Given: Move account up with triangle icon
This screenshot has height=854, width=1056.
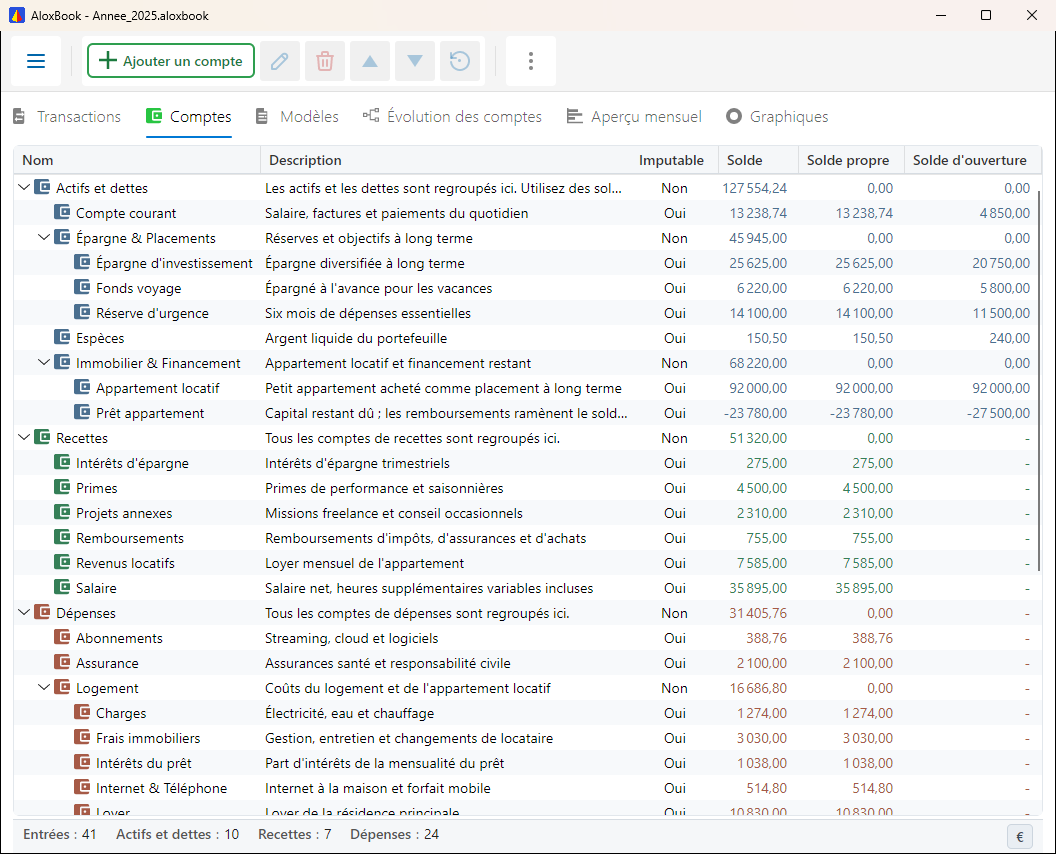Looking at the screenshot, I should pyautogui.click(x=370, y=61).
